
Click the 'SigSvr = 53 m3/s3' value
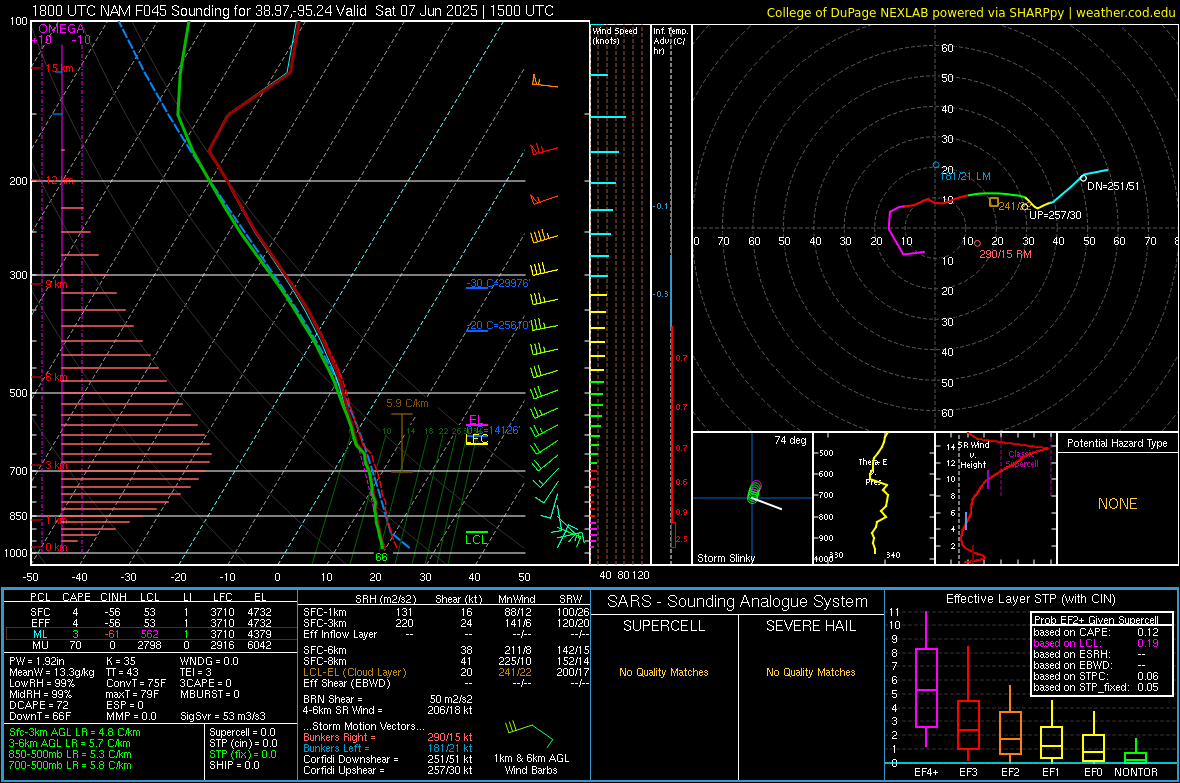[223, 716]
